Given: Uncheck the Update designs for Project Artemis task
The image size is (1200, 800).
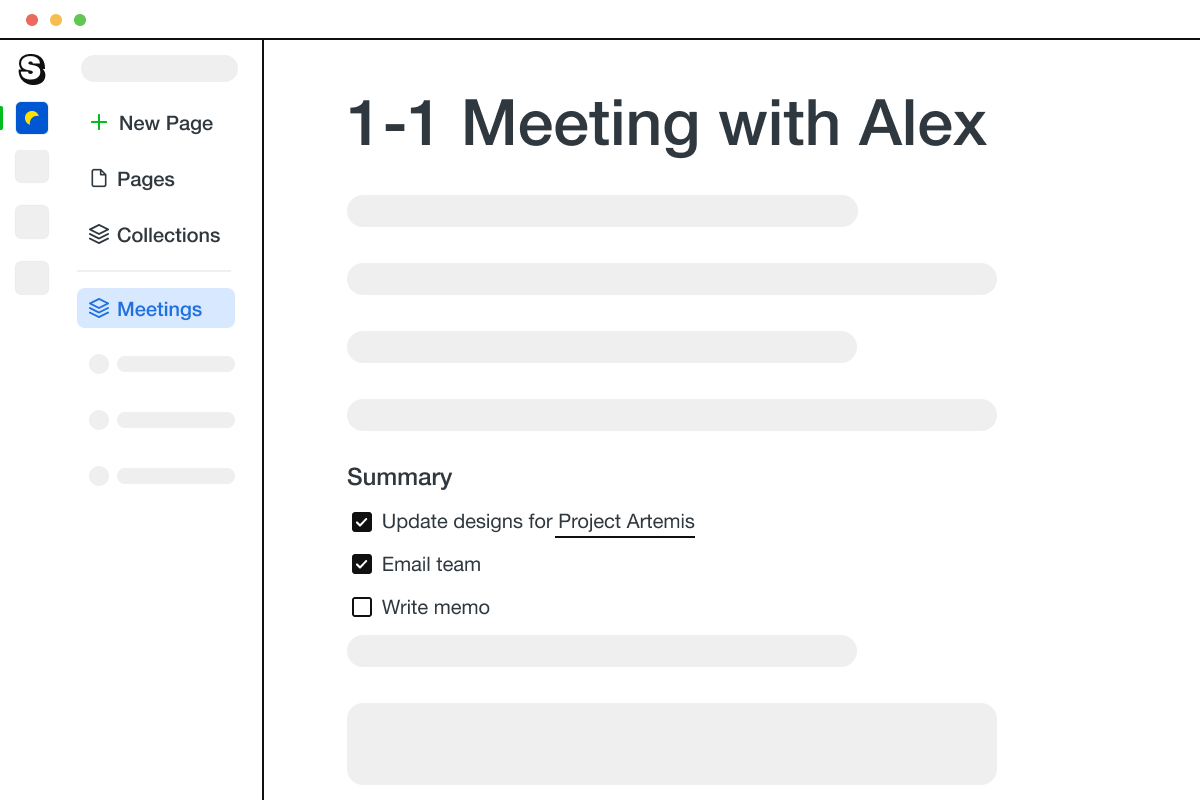Looking at the screenshot, I should pyautogui.click(x=361, y=522).
